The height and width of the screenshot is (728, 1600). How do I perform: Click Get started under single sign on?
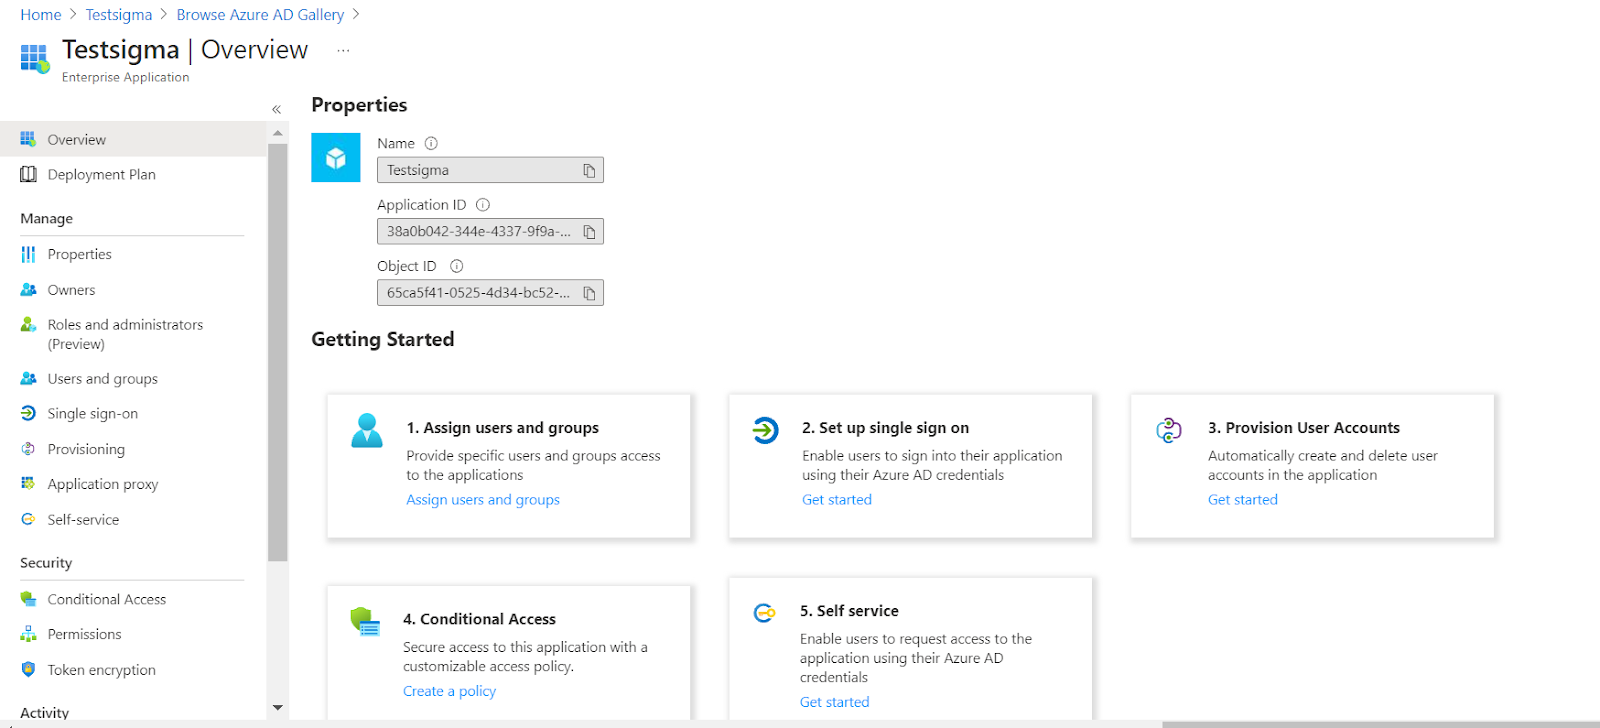click(837, 499)
